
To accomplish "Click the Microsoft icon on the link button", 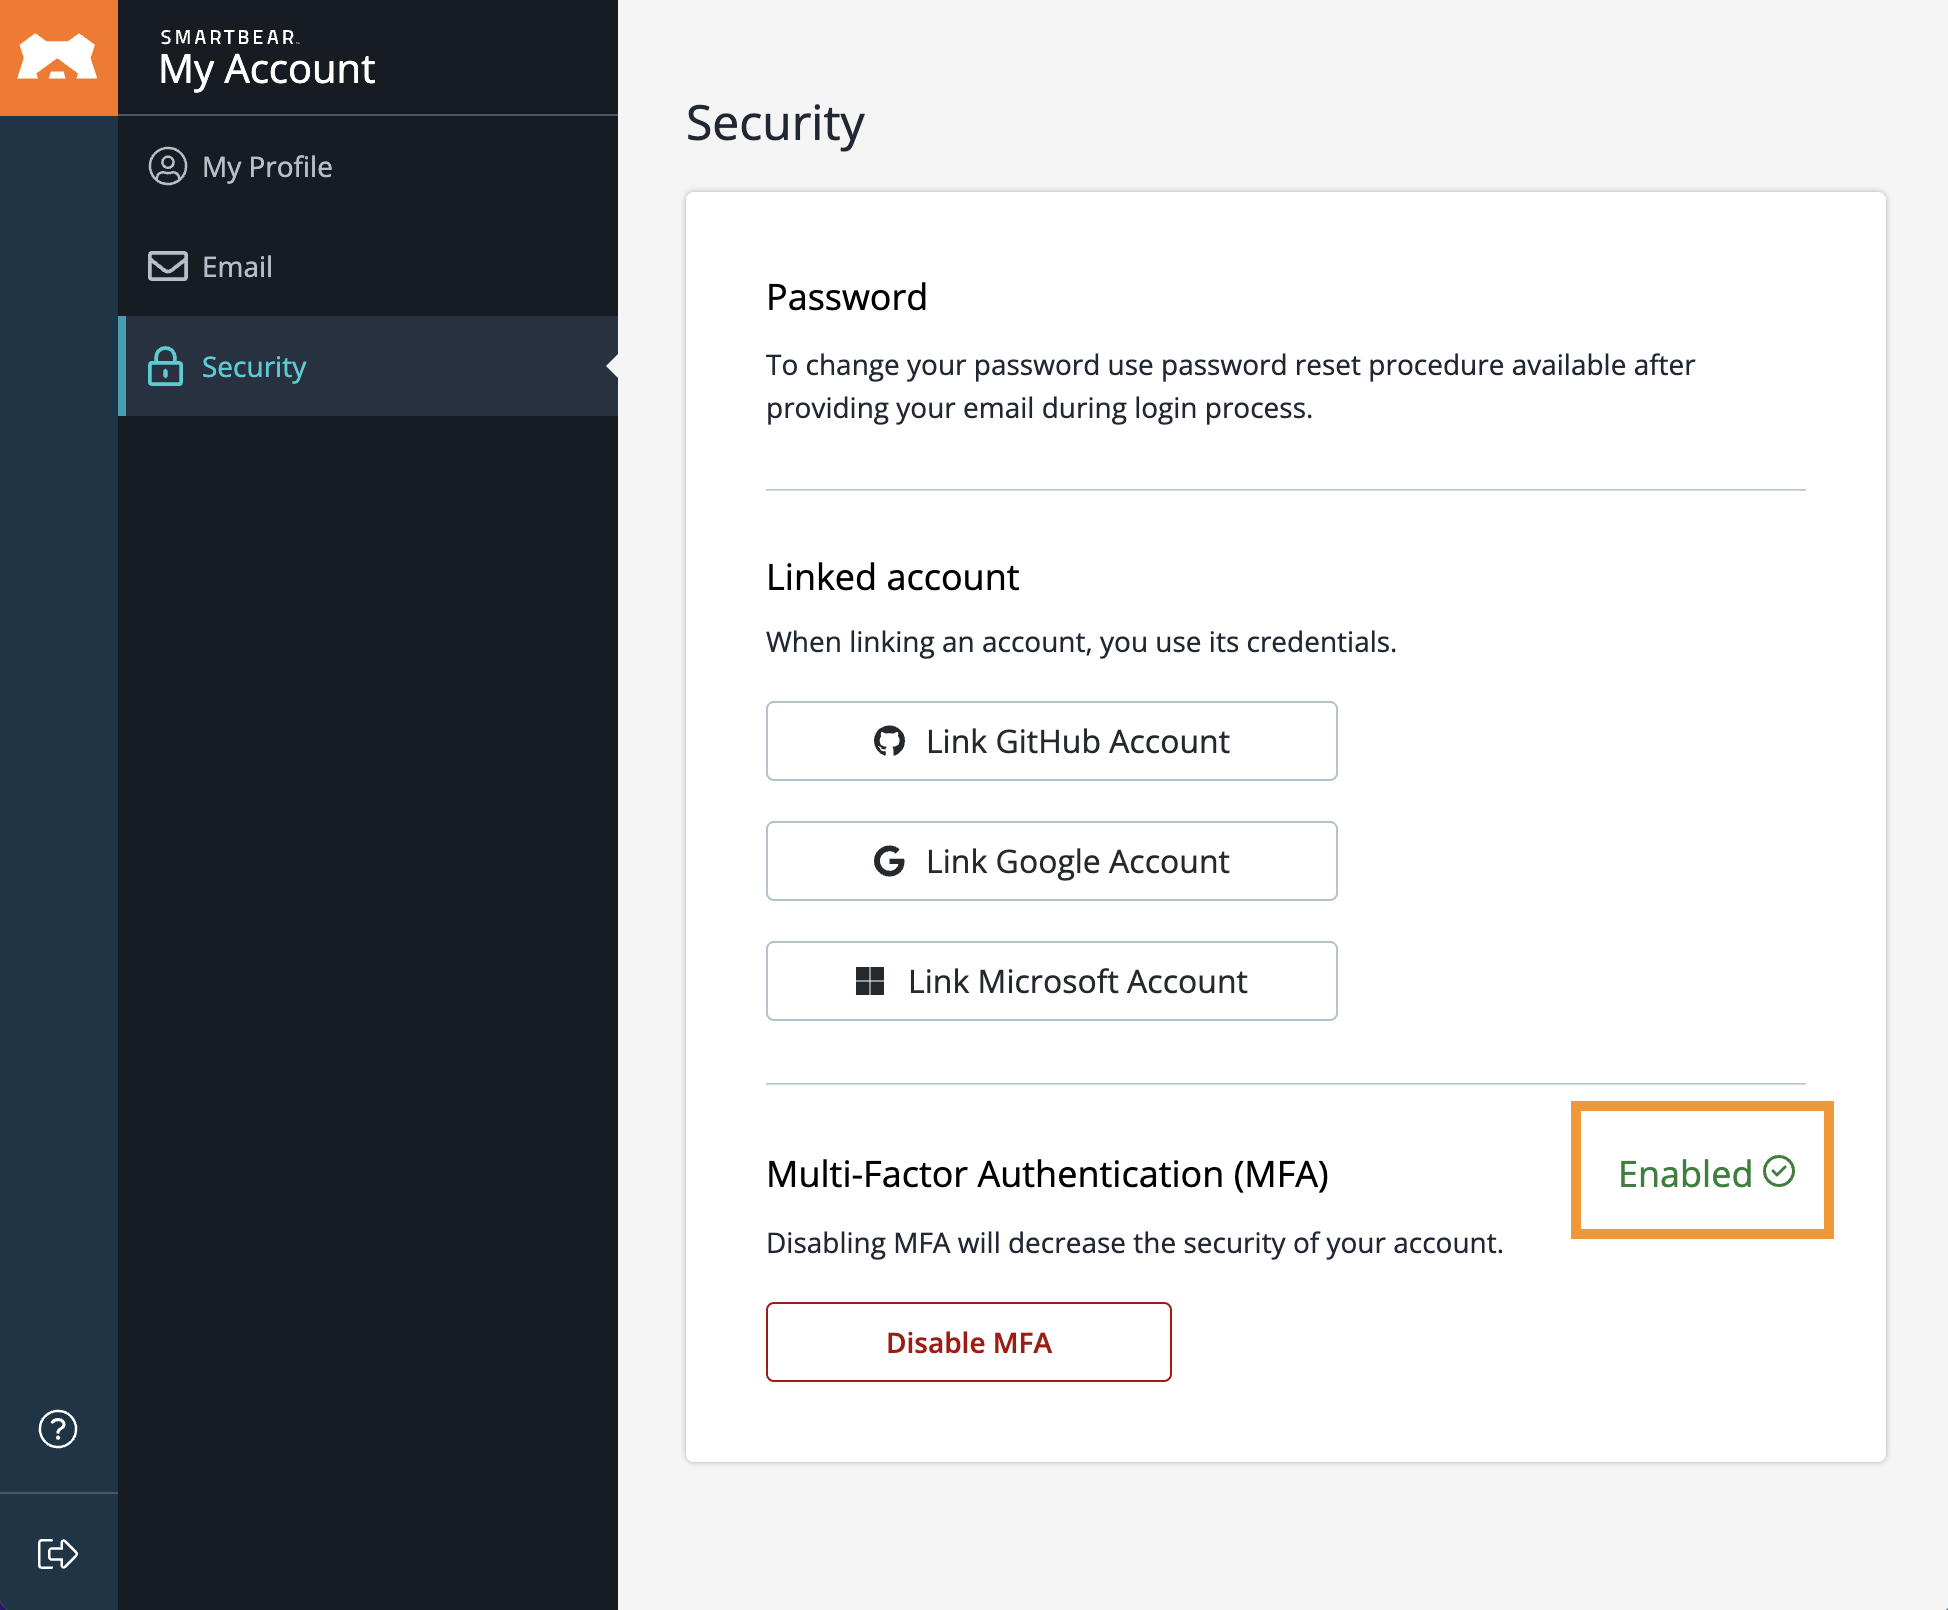I will click(869, 981).
